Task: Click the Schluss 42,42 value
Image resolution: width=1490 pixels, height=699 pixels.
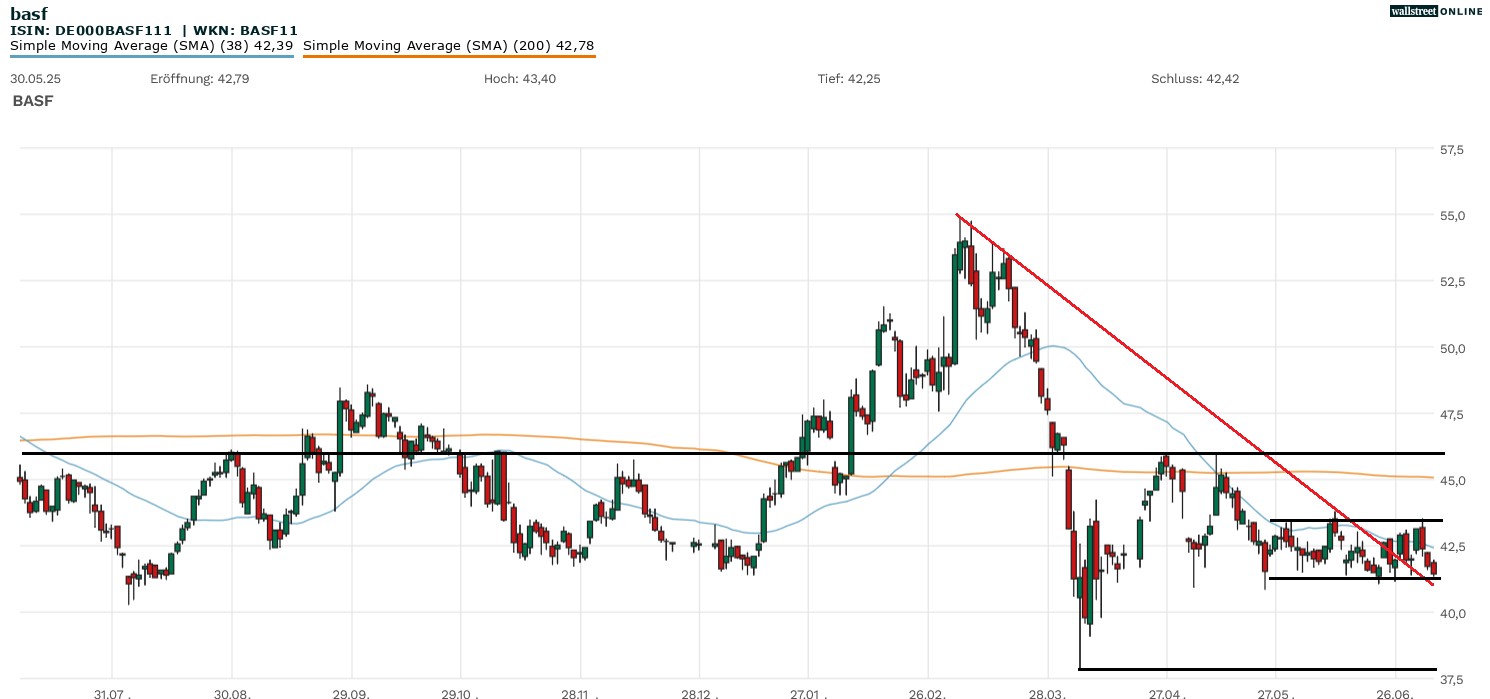Action: tap(1195, 78)
